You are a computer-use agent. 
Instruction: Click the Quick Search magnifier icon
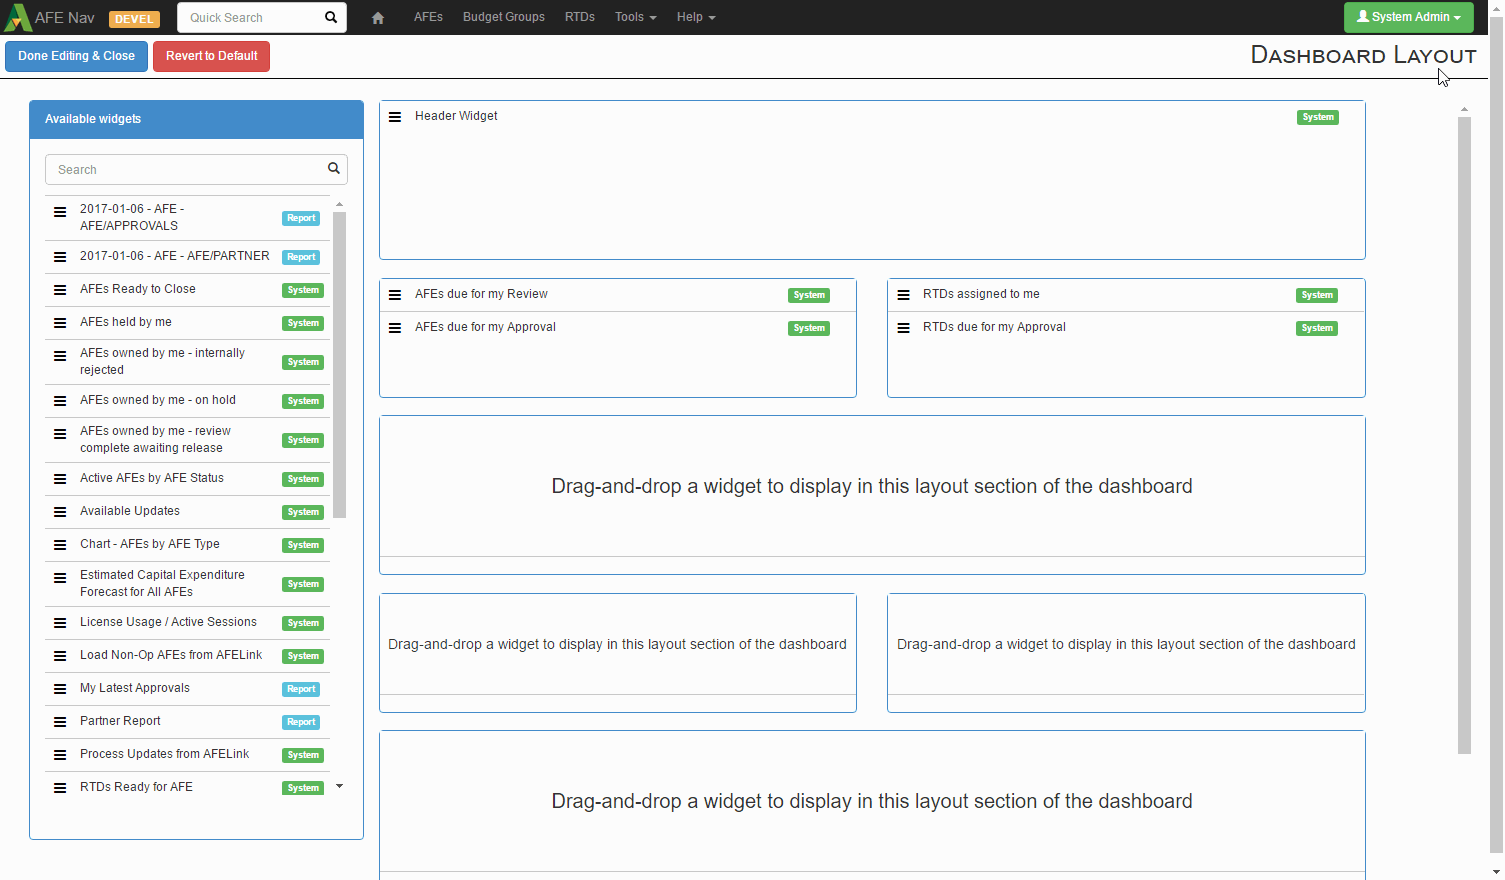330,17
